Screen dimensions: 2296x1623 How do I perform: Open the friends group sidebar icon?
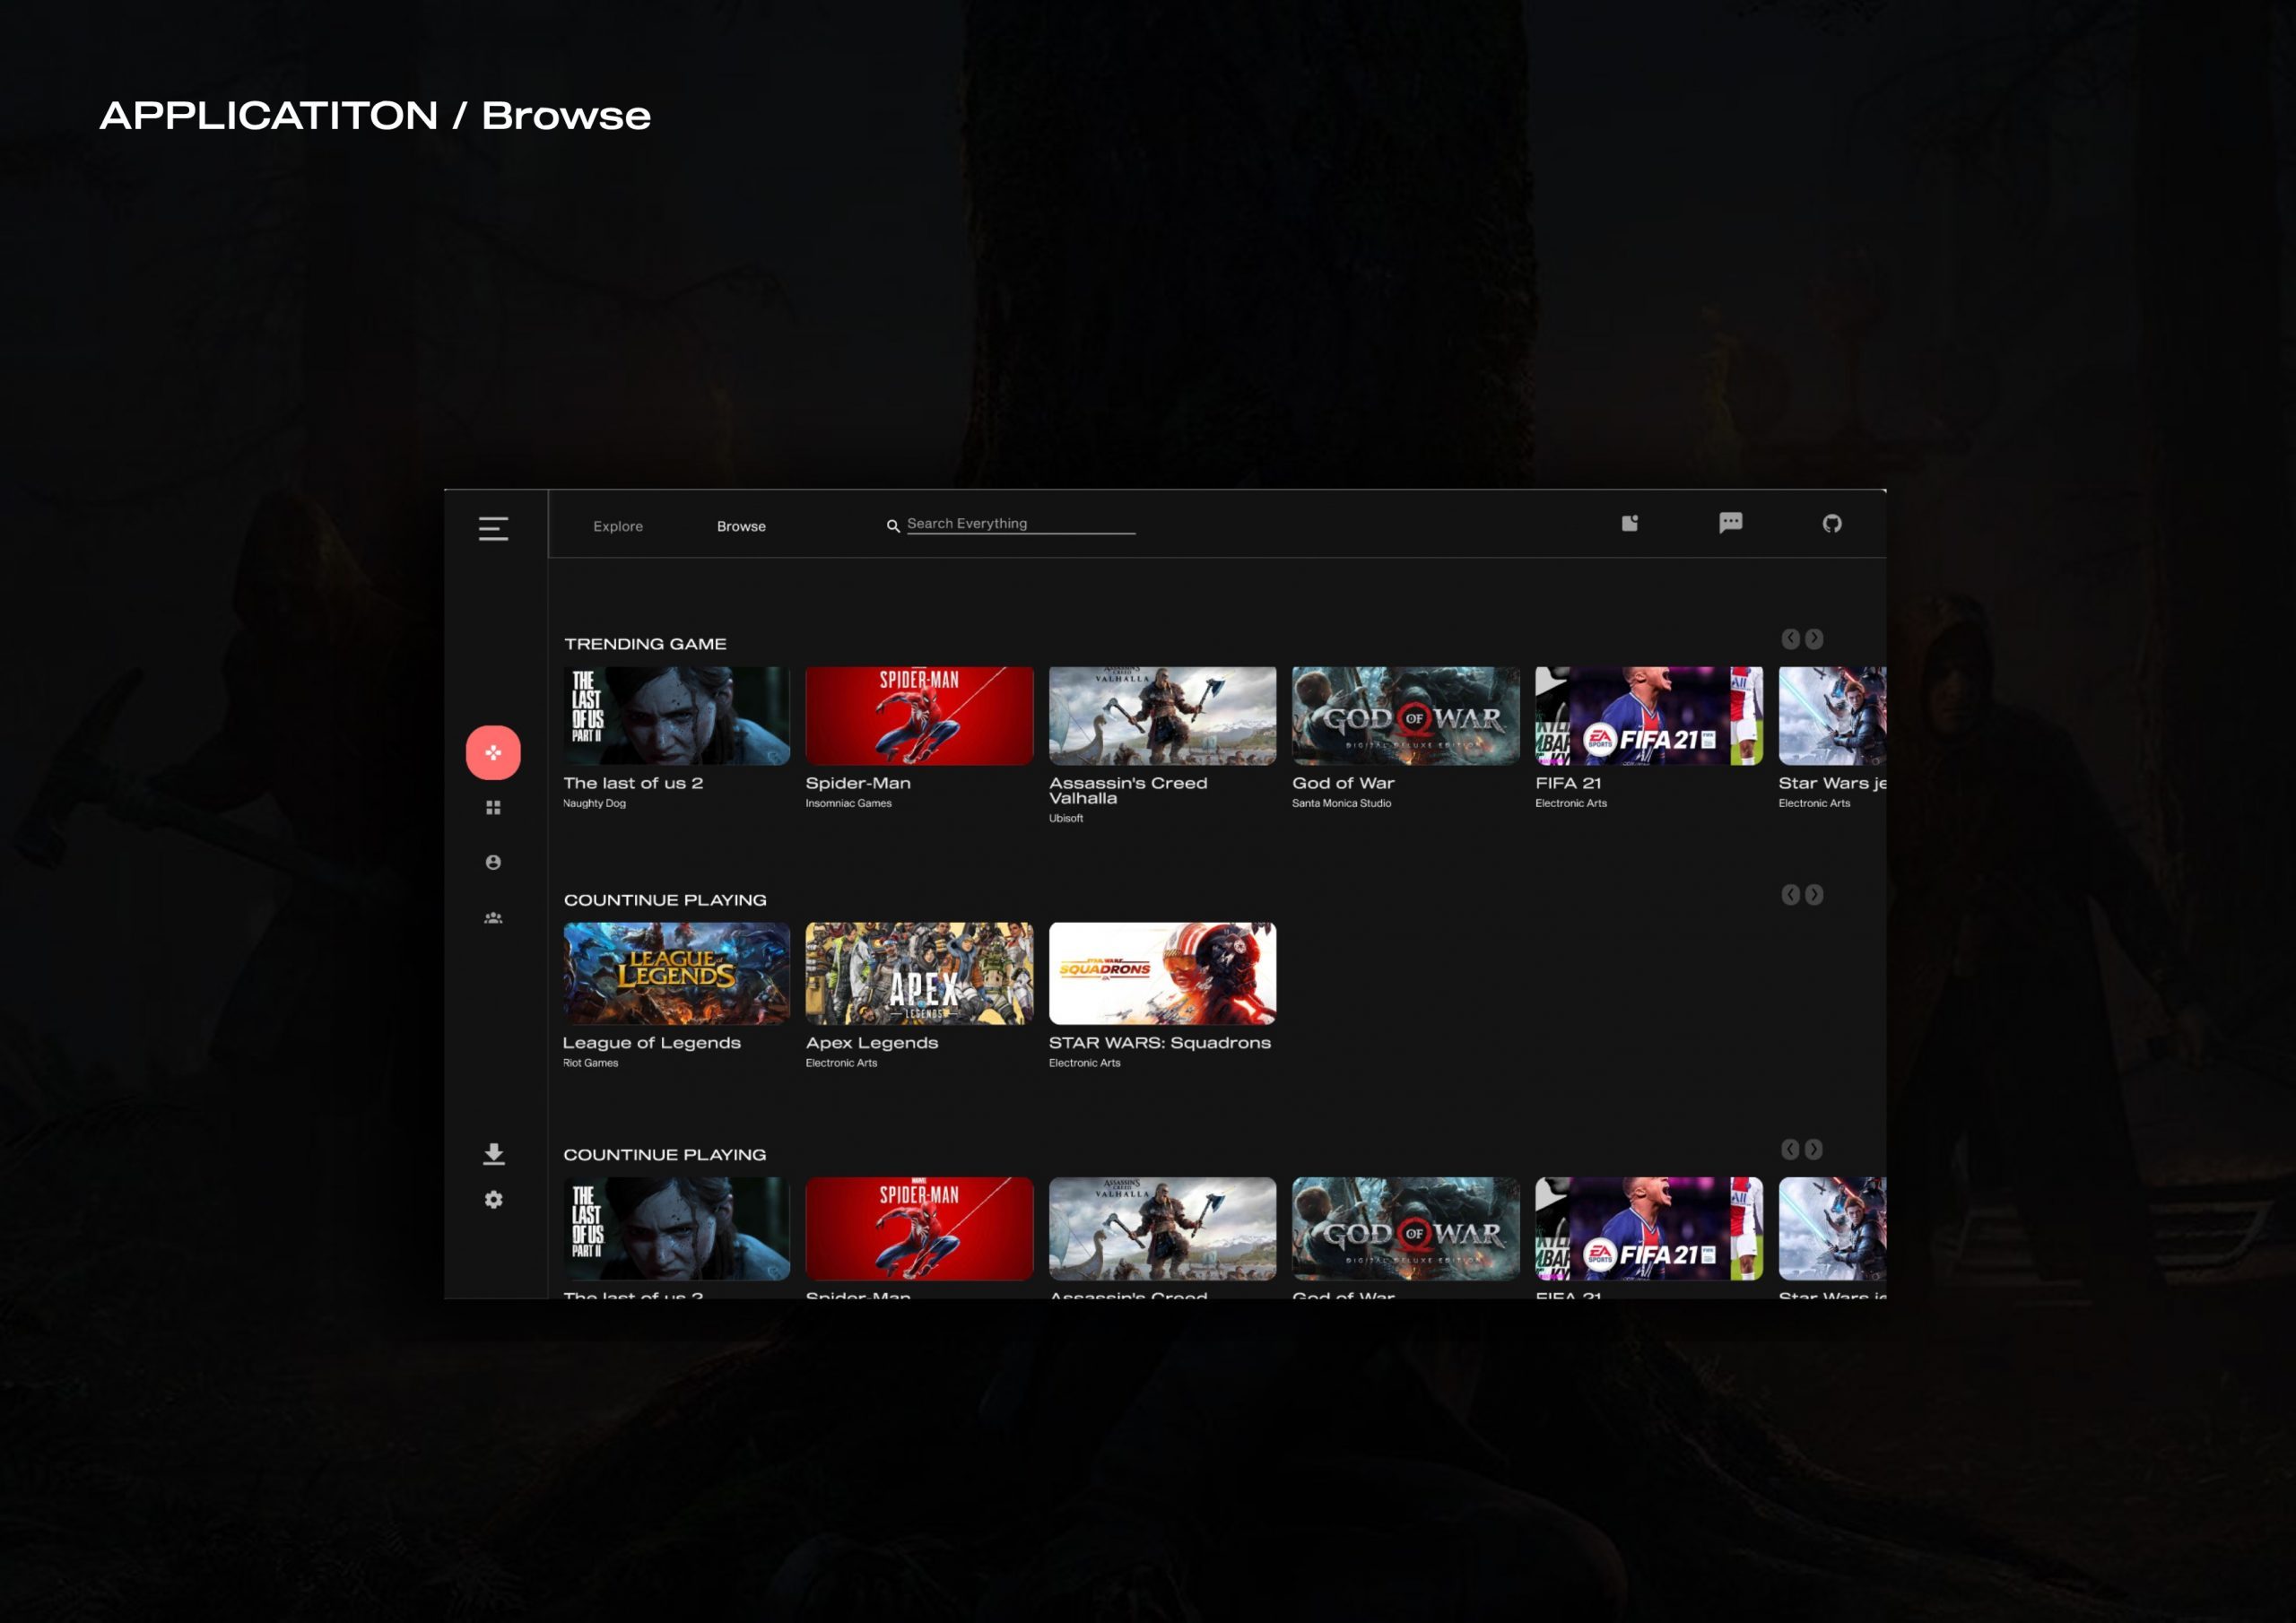pyautogui.click(x=493, y=918)
